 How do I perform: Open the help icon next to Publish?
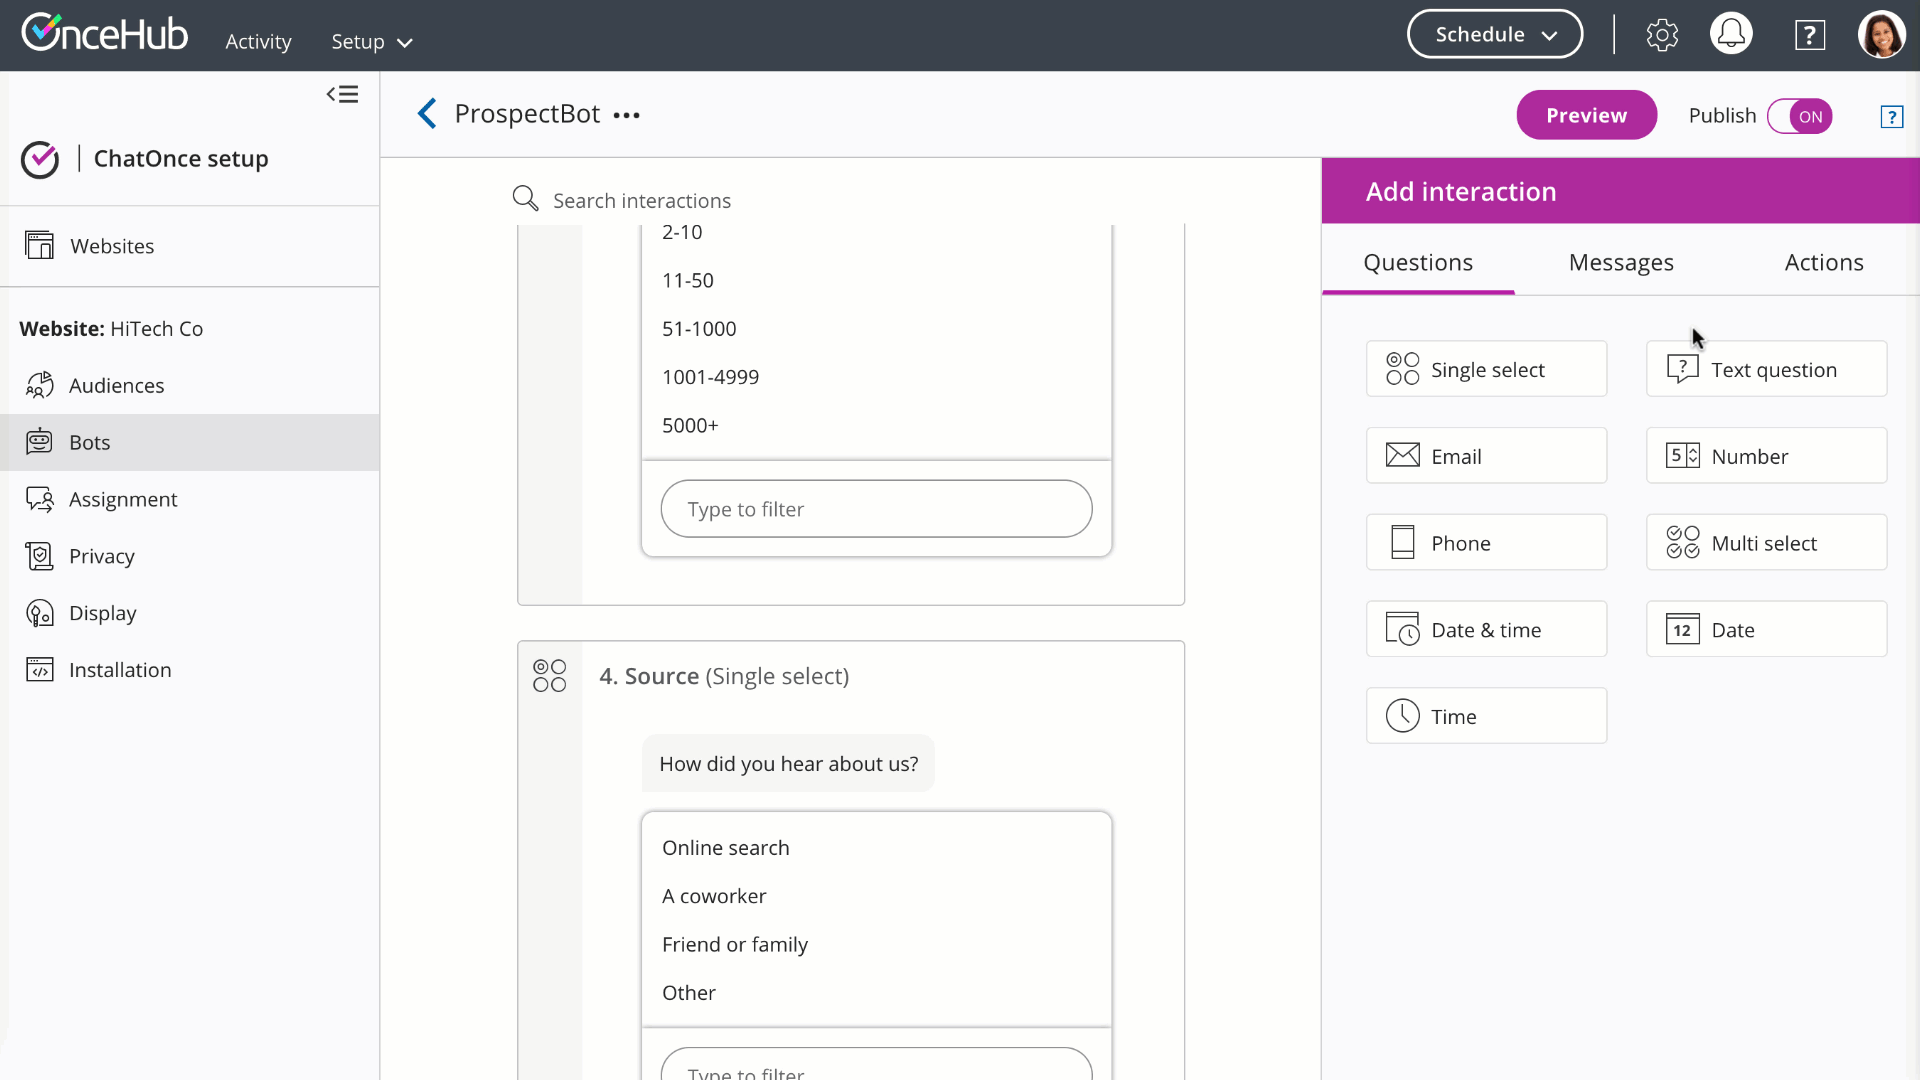[1891, 117]
